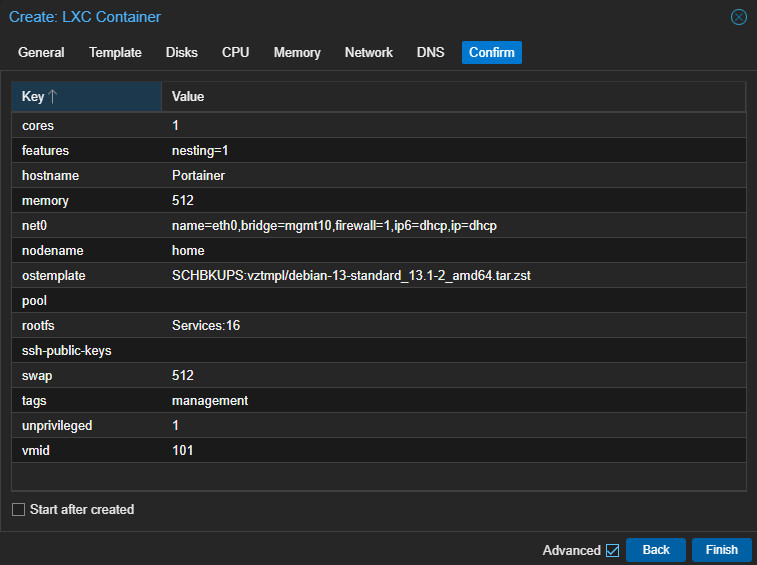This screenshot has width=757, height=565.
Task: Select the memory row key
Action: pos(45,200)
